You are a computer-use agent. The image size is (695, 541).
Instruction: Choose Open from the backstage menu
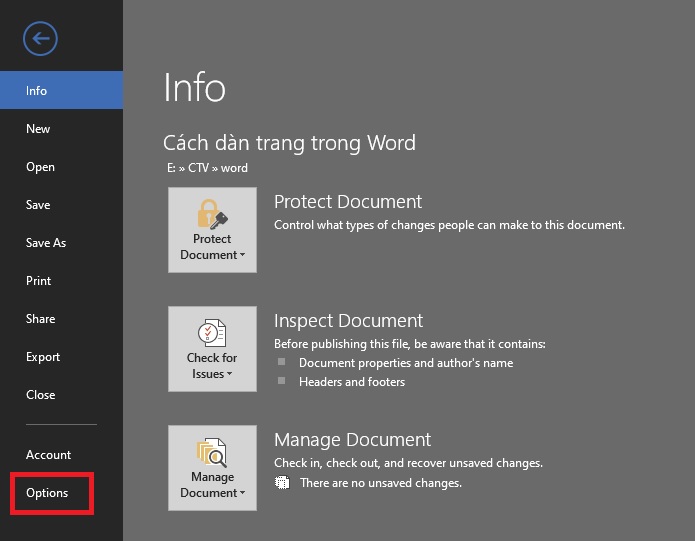click(40, 167)
